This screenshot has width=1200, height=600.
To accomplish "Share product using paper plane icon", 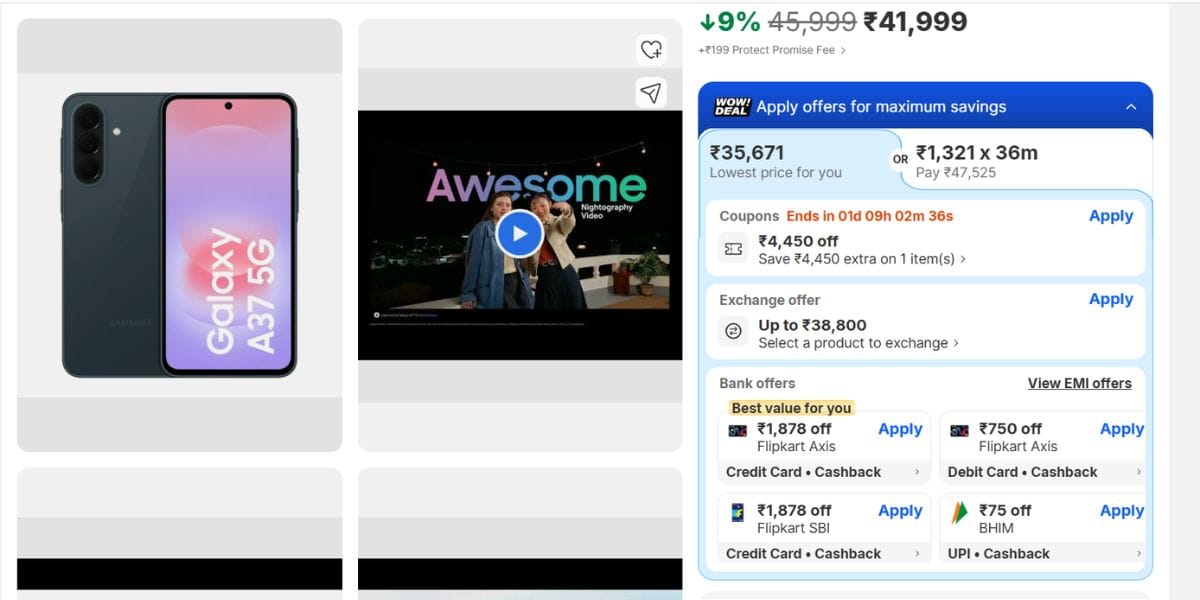I will [651, 93].
